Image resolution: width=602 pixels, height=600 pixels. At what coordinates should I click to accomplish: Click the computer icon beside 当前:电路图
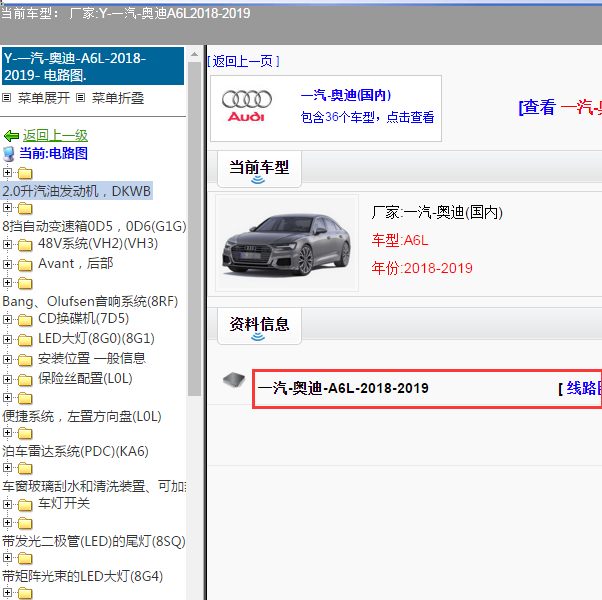(9, 154)
